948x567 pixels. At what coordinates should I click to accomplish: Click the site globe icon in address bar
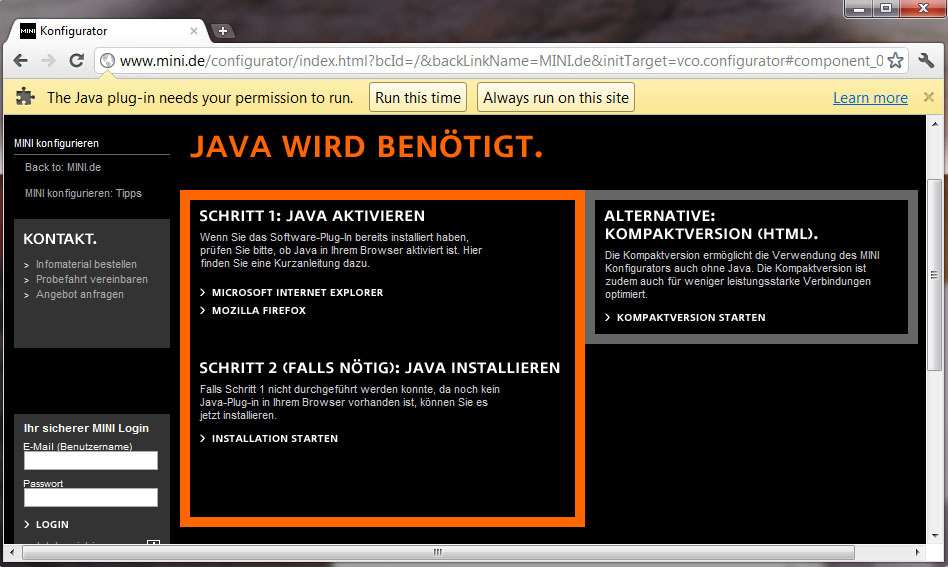(107, 61)
